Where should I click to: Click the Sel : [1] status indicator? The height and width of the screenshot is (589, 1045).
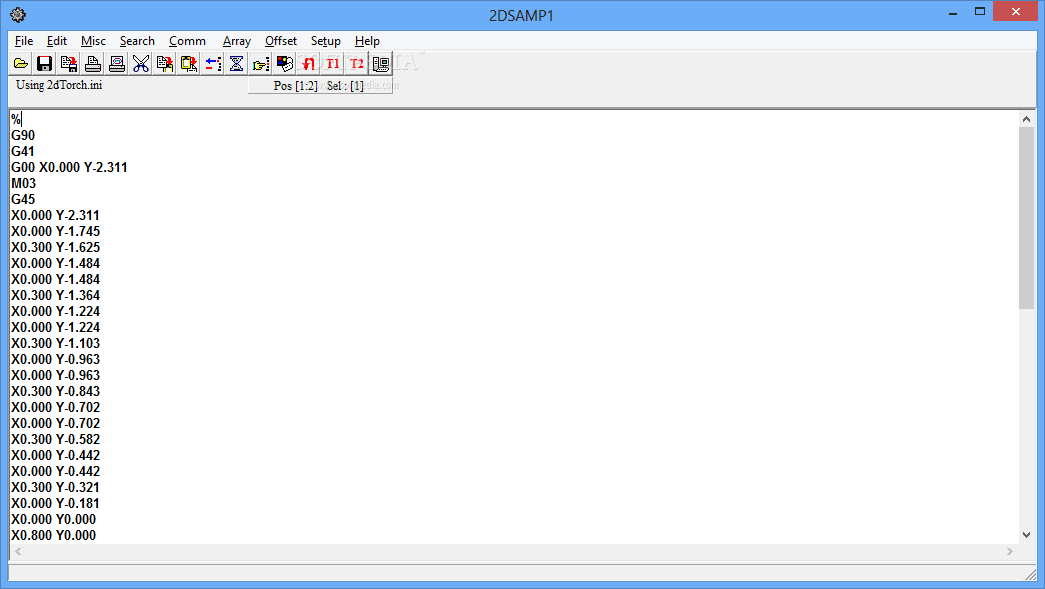345,86
